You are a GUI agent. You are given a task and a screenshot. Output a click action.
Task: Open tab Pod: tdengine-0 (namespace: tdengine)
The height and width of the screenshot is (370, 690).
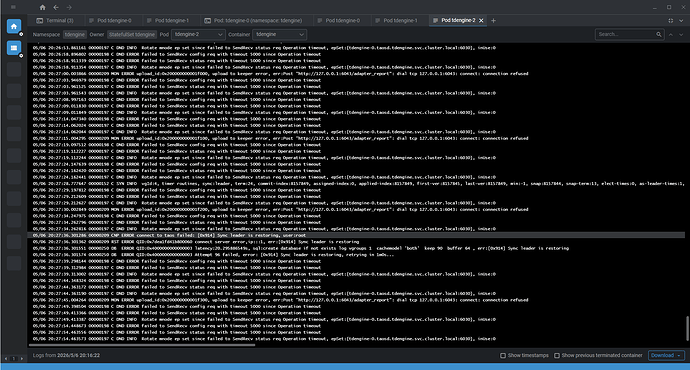253,20
